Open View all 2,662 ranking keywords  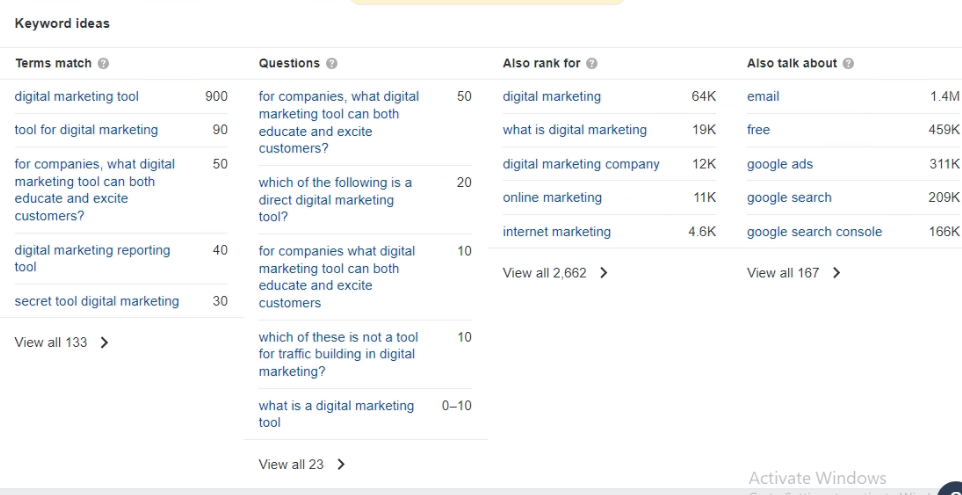tap(544, 273)
